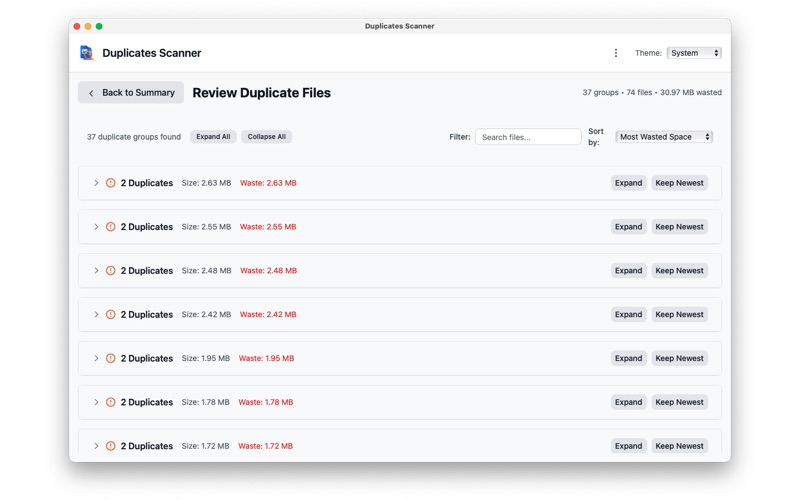The width and height of the screenshot is (800, 500).
Task: Click Expand button for 2.48 MB group
Action: [629, 270]
